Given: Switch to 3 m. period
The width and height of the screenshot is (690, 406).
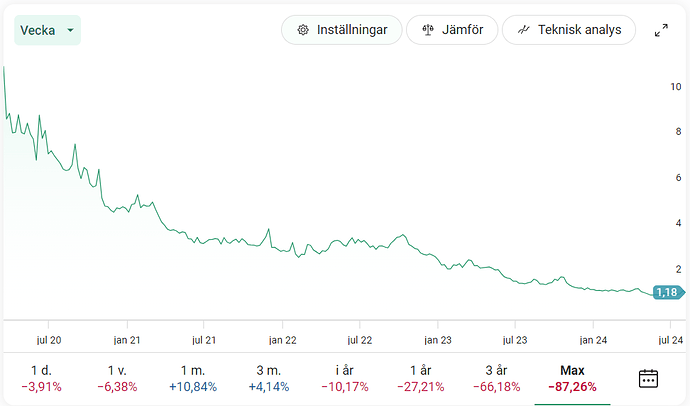Looking at the screenshot, I should pos(268,378).
